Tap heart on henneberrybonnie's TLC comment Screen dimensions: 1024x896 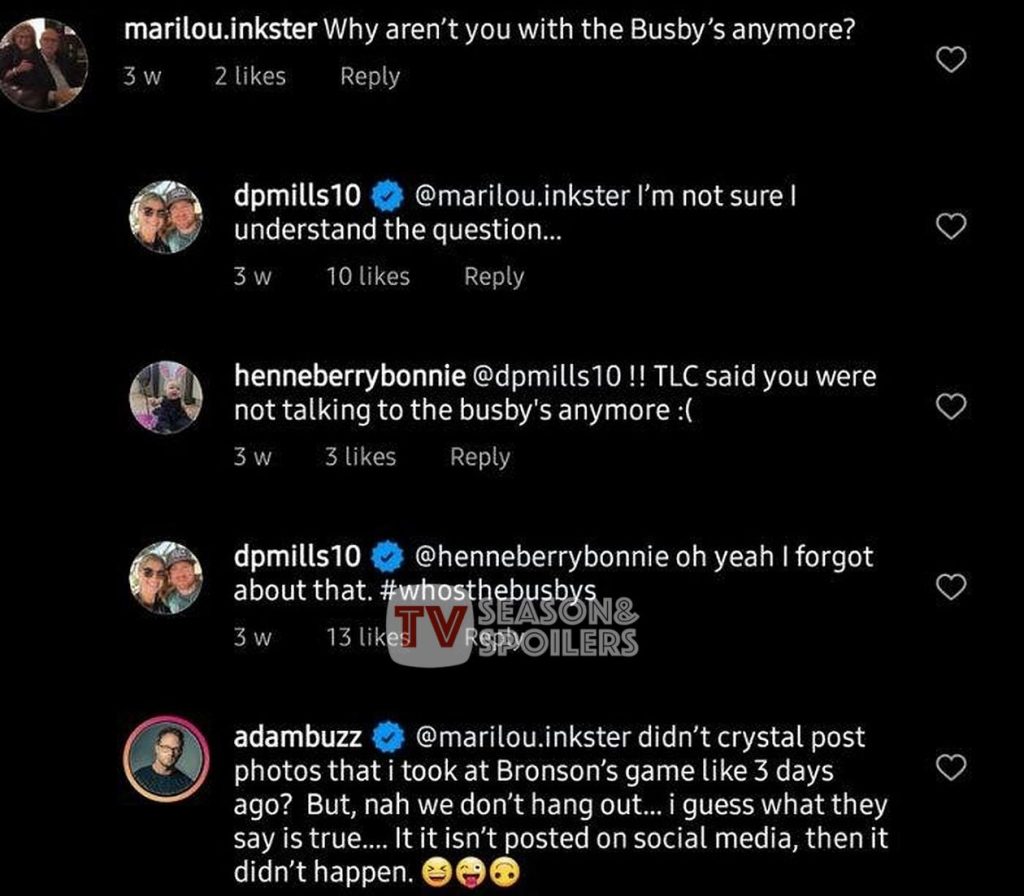coord(951,406)
